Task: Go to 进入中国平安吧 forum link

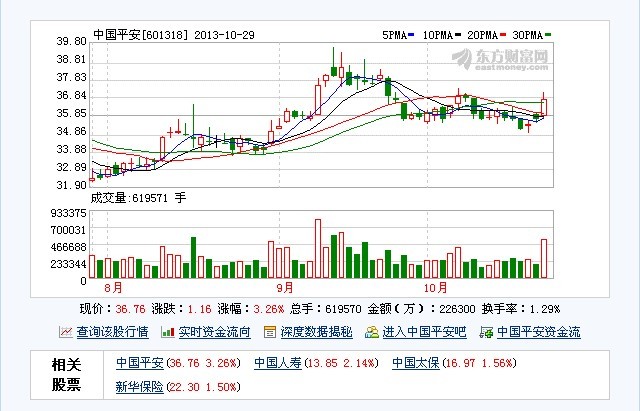Action: tap(424, 332)
